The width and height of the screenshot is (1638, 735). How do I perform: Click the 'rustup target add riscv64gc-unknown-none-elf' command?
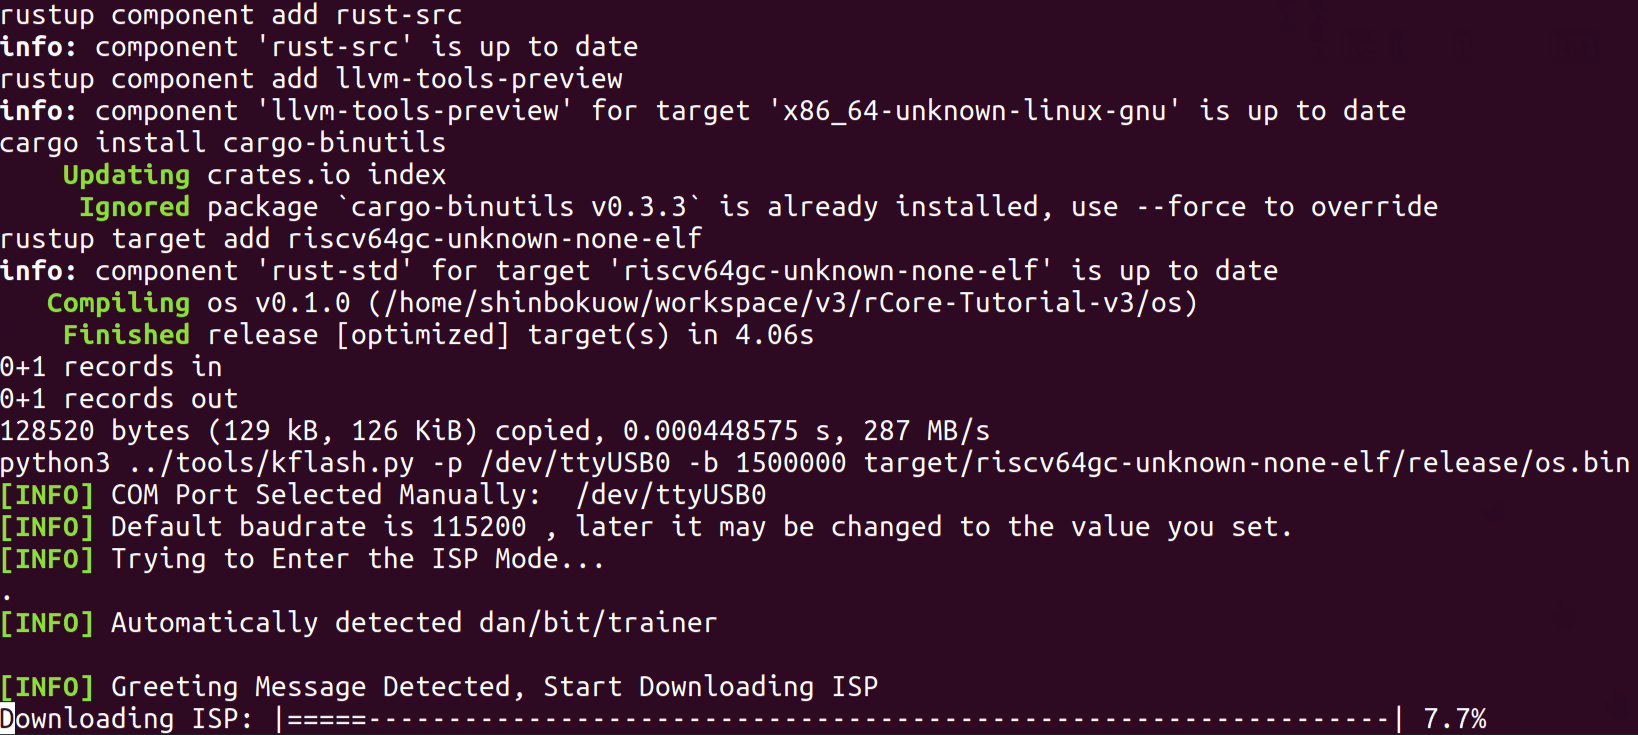tap(351, 239)
